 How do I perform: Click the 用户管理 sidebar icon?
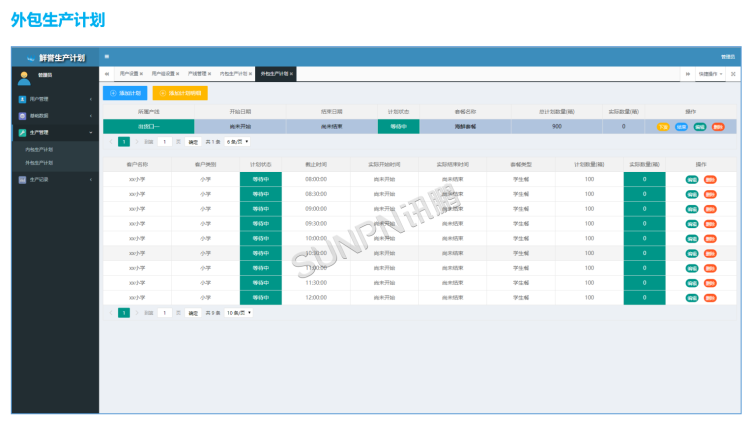point(22,99)
